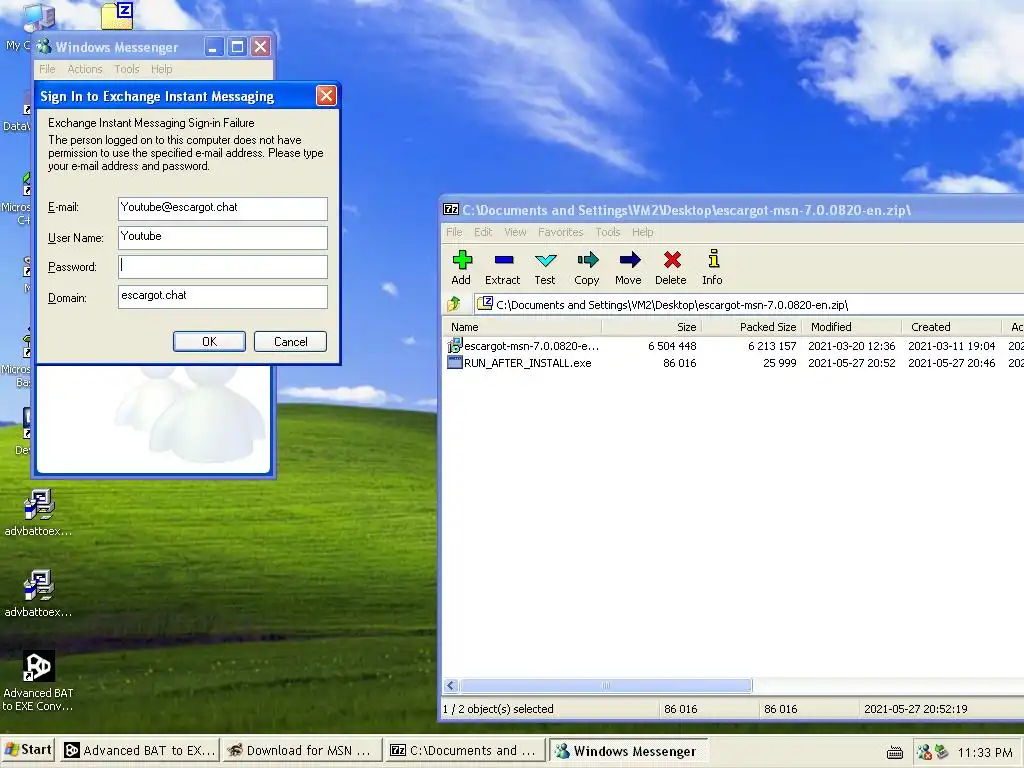Select the zip folder icon on desktop
This screenshot has width=1024, height=768.
(118, 16)
